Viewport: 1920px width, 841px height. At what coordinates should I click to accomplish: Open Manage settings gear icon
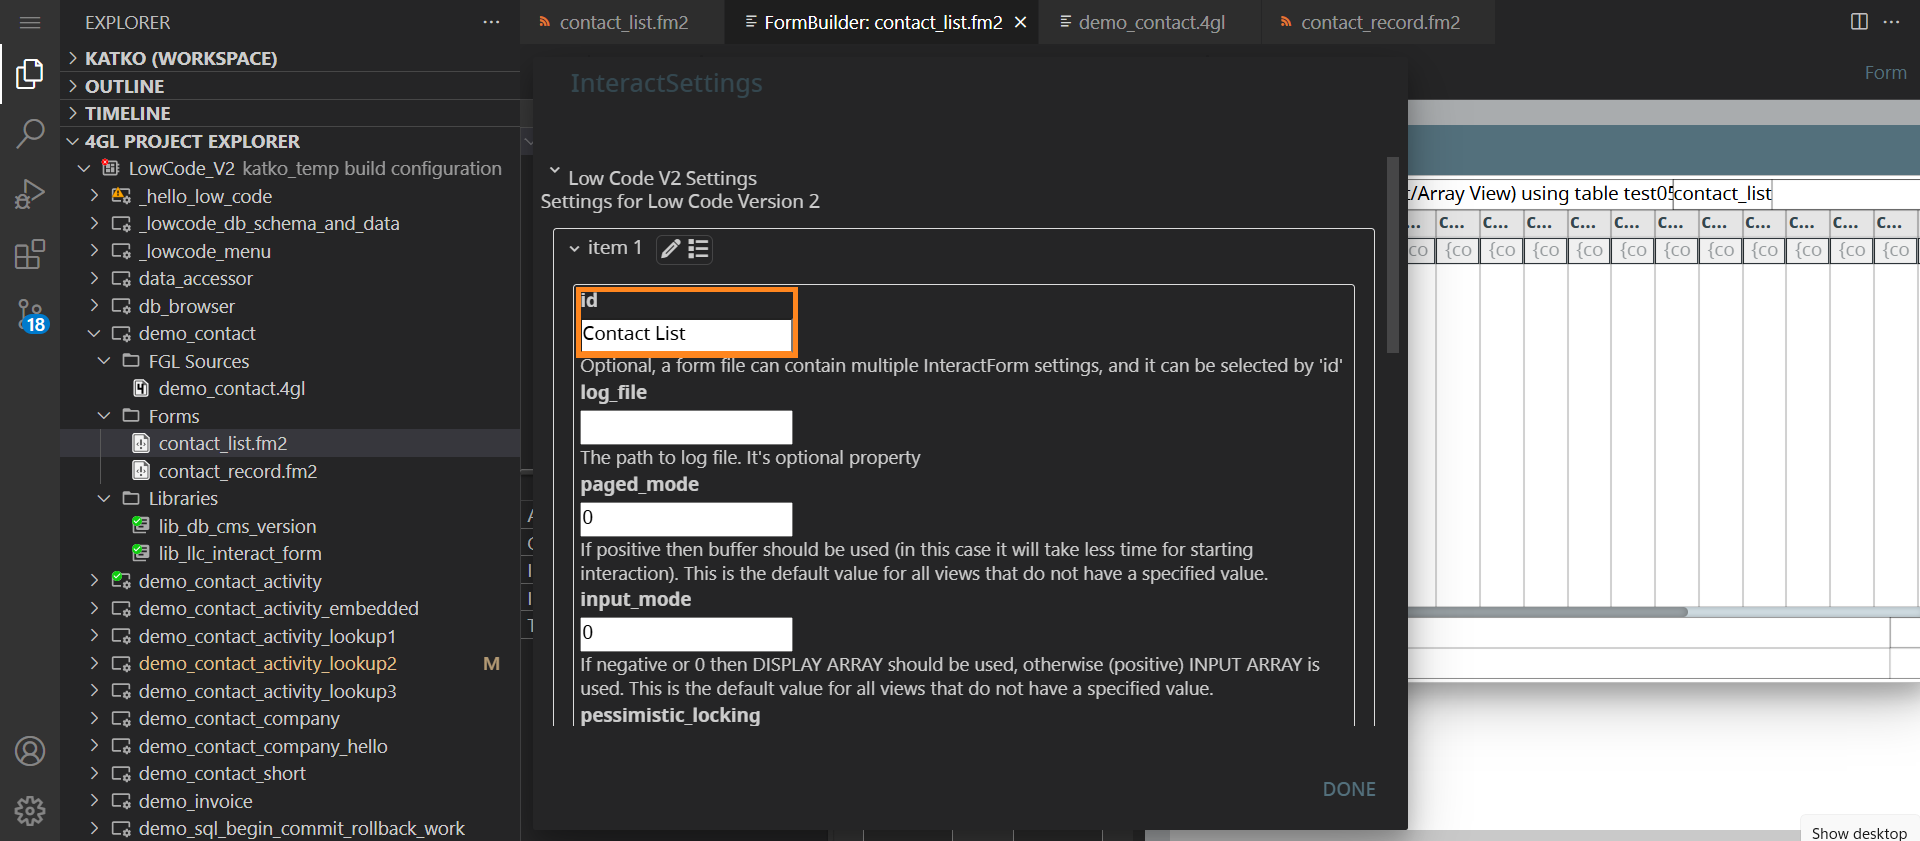tap(30, 810)
